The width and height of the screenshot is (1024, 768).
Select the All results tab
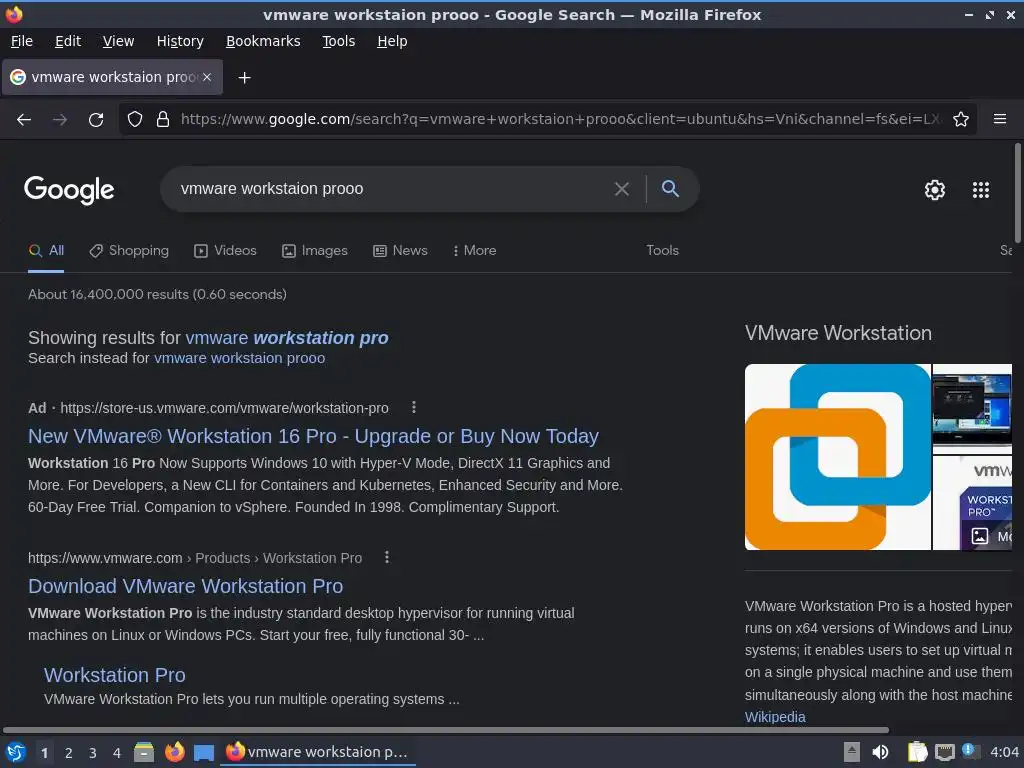[46, 251]
